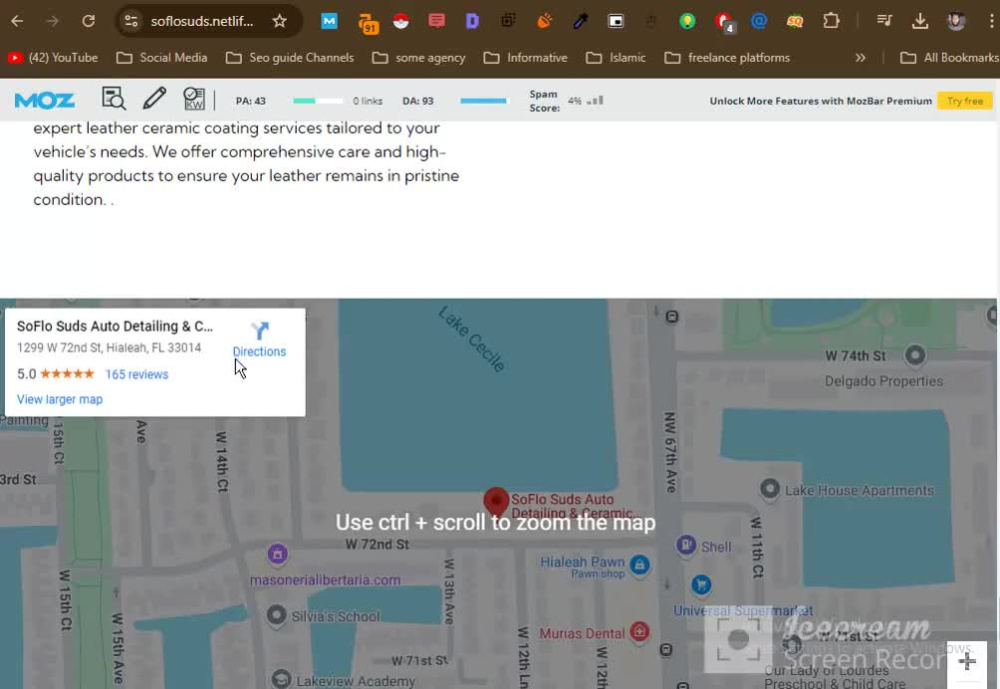Click the Lake House Apartments marker

point(770,489)
